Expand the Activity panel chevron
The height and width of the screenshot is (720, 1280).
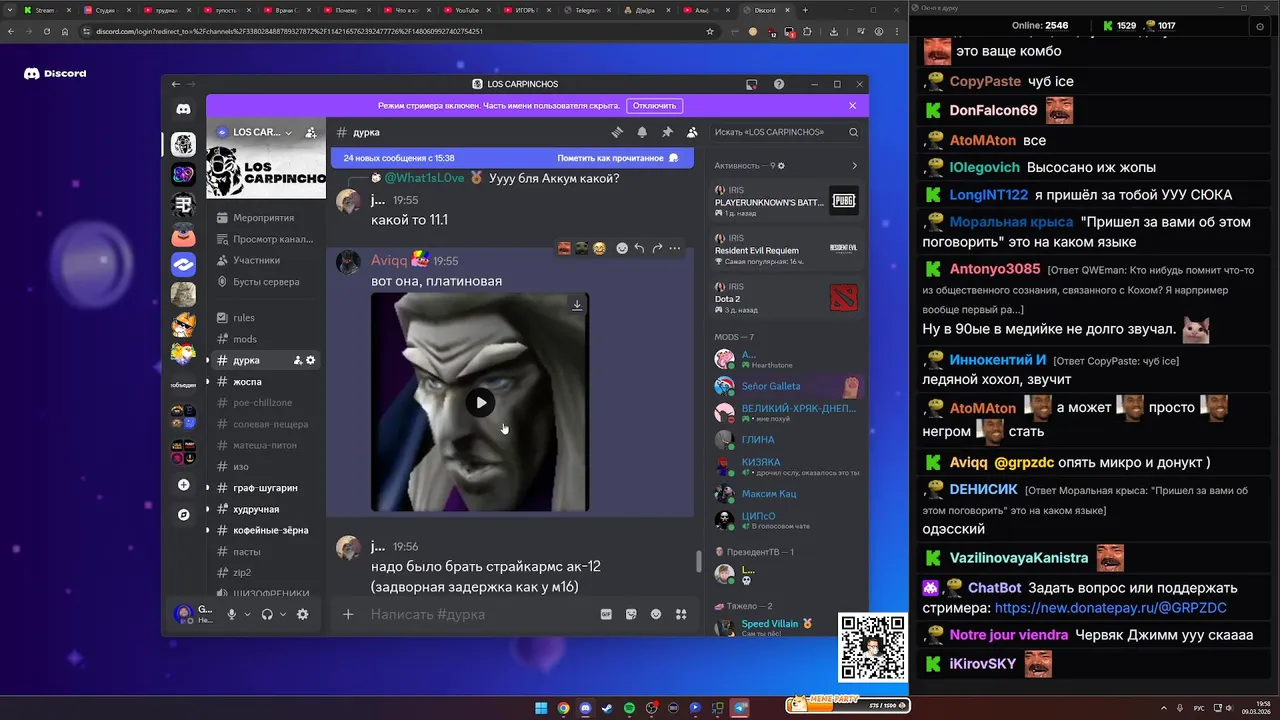click(854, 166)
